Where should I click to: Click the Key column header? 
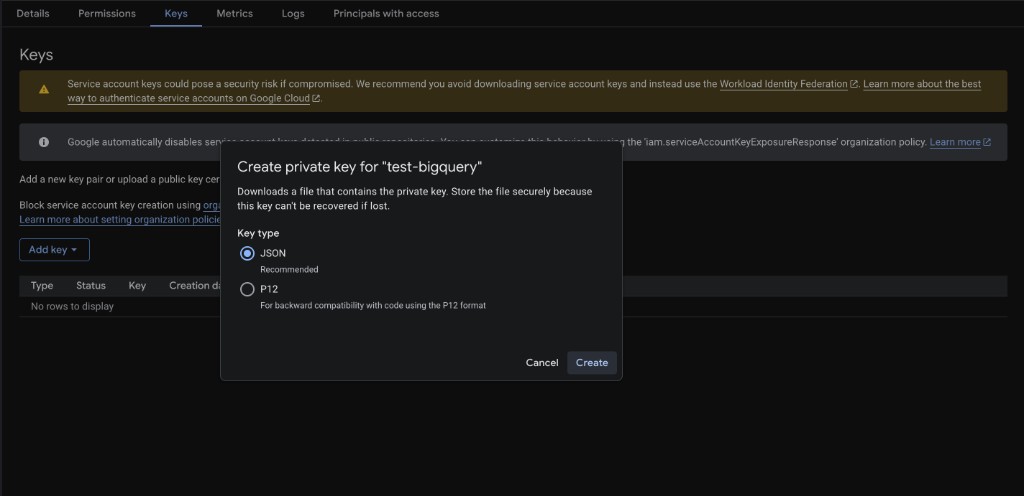tap(137, 286)
